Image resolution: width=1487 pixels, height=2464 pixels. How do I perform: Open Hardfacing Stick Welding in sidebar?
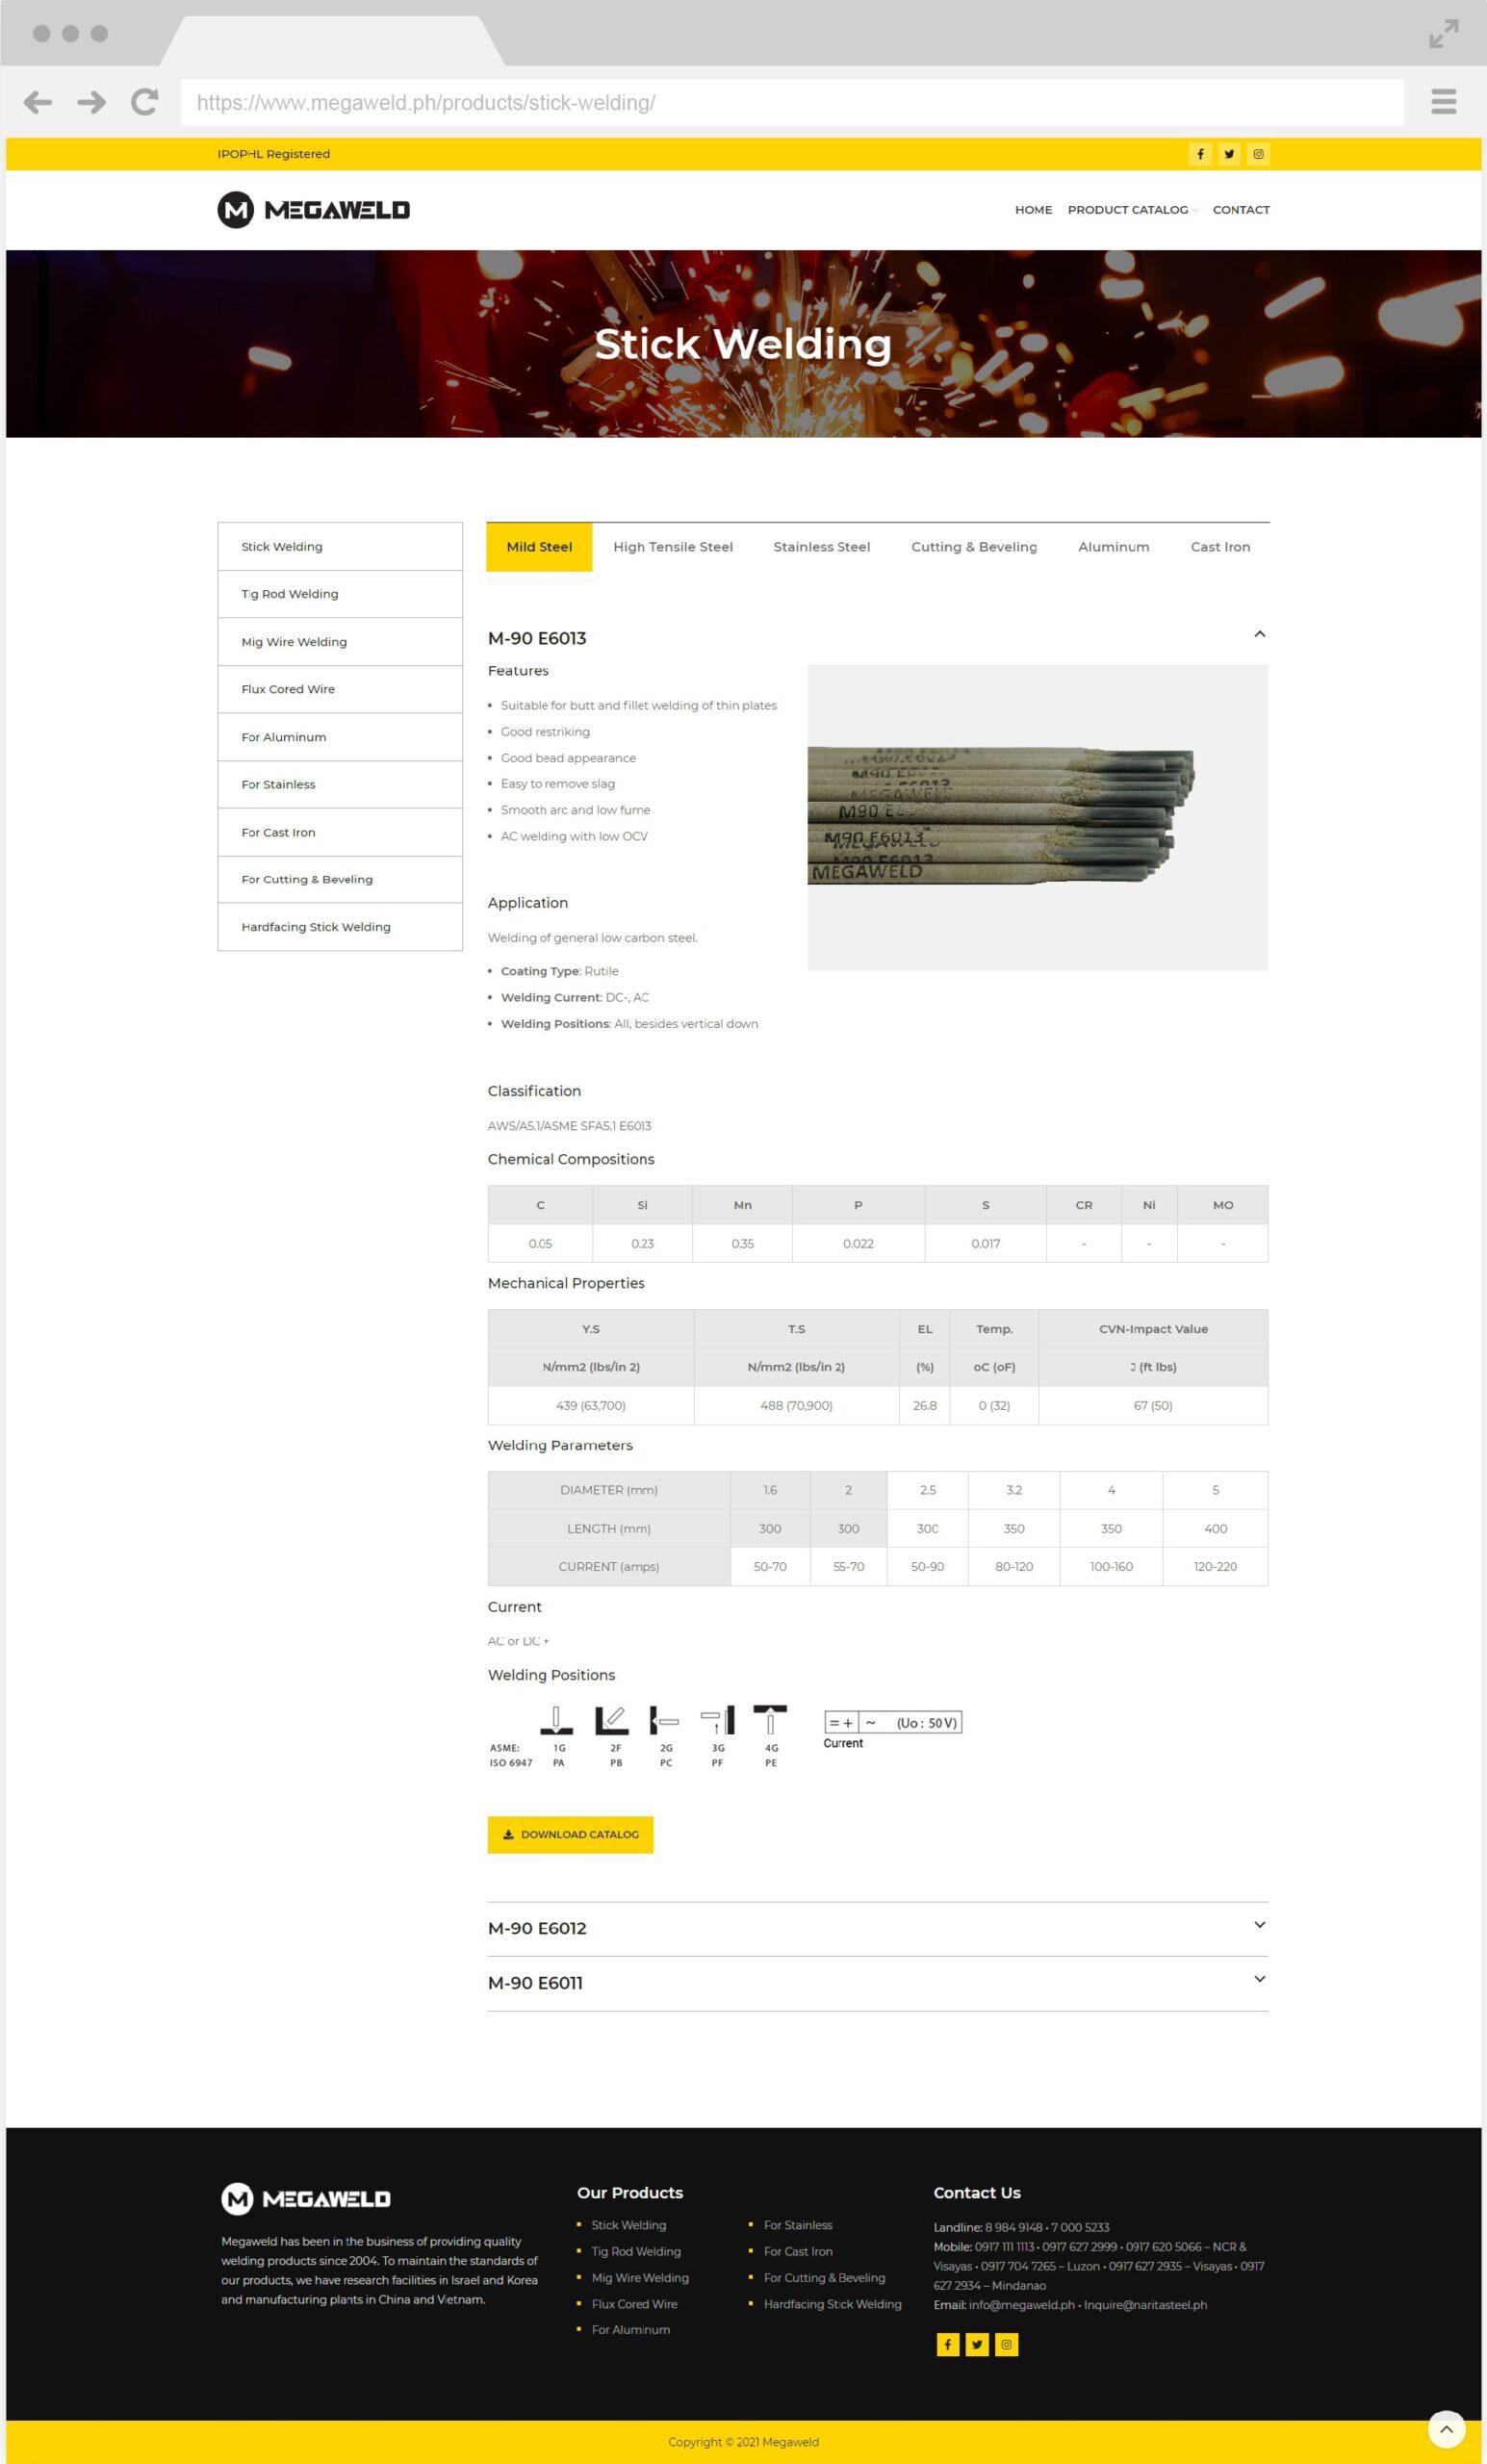pos(340,927)
